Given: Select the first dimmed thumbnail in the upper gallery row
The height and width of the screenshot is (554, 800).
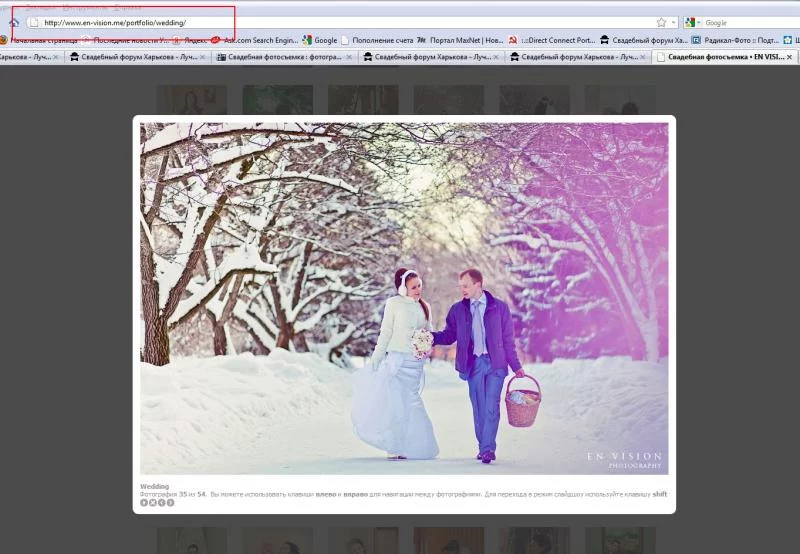Looking at the screenshot, I should tap(192, 99).
